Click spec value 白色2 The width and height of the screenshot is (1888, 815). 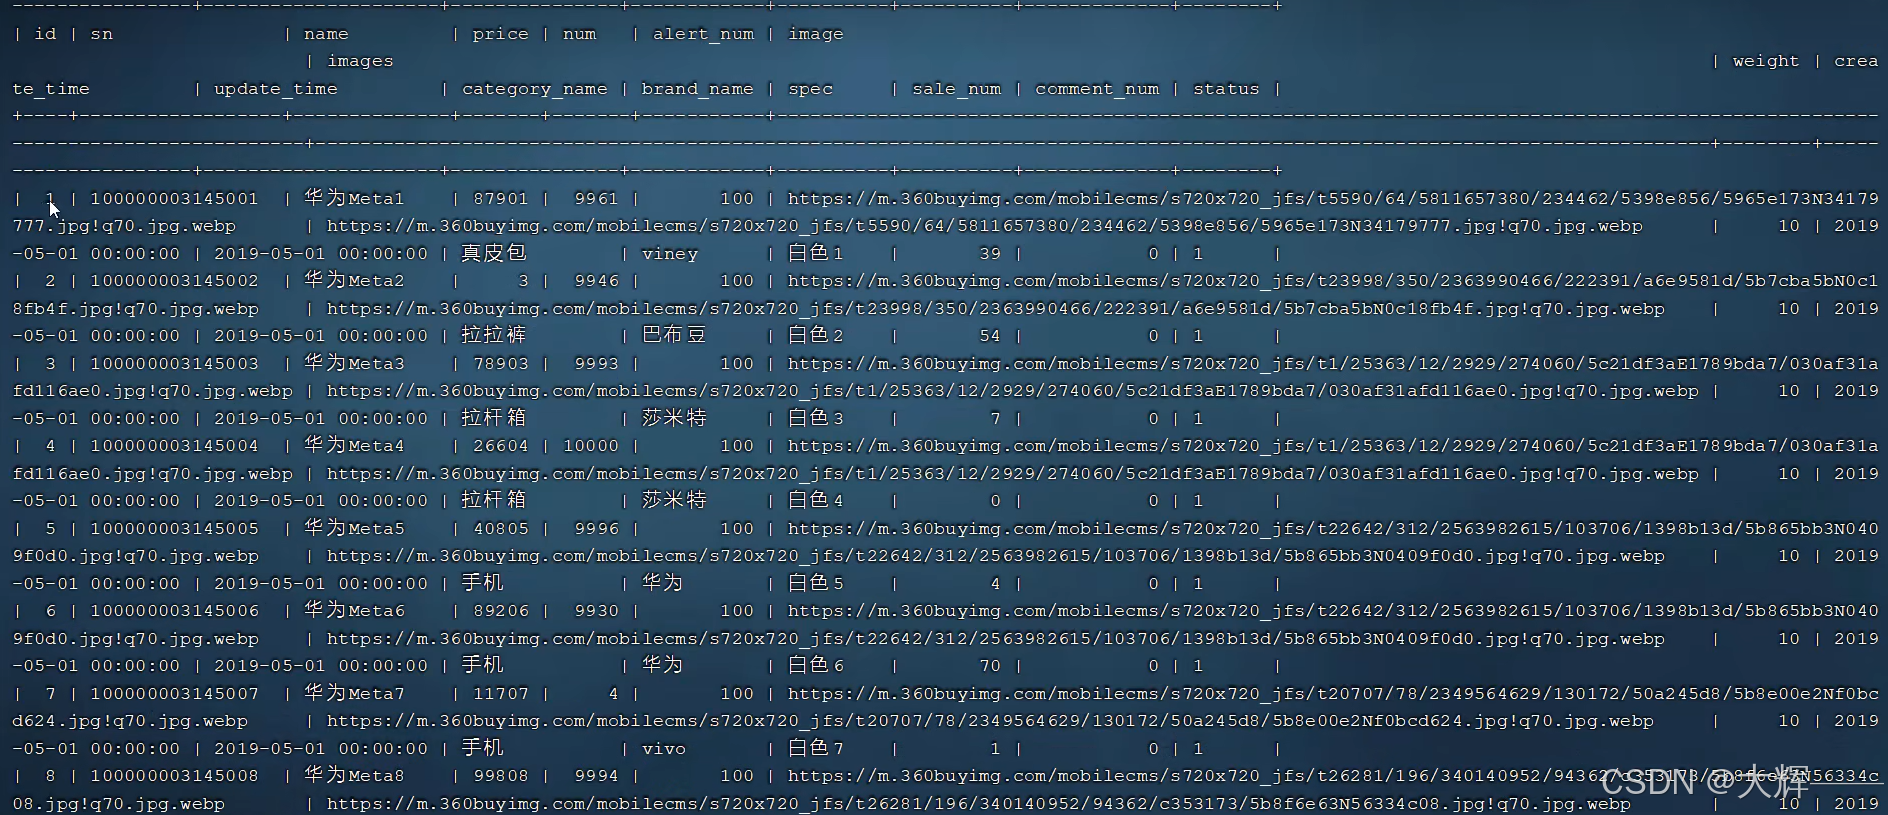815,335
